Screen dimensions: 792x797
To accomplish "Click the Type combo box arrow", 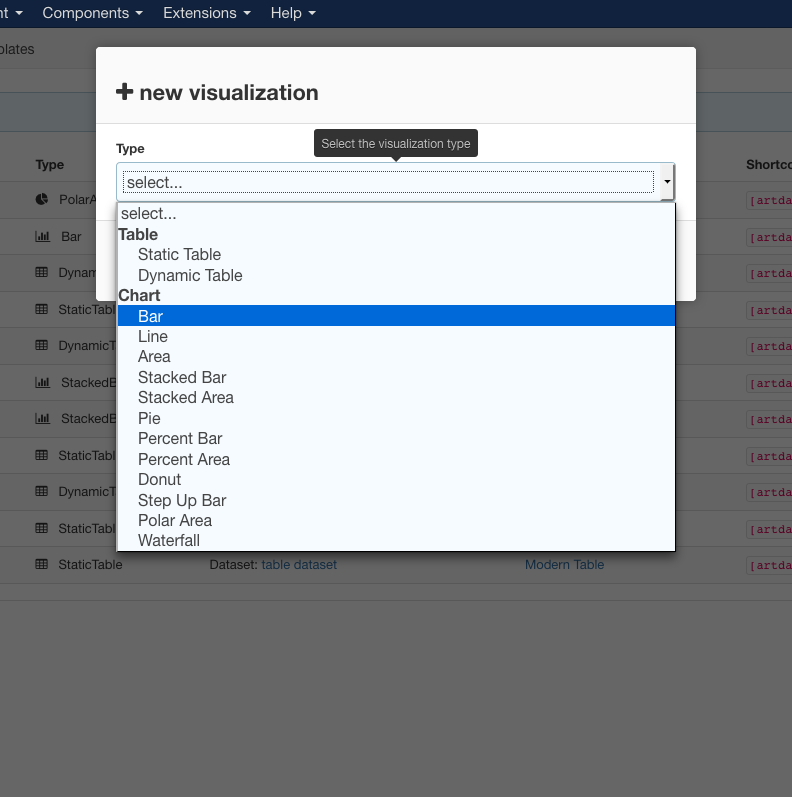I will tap(667, 182).
